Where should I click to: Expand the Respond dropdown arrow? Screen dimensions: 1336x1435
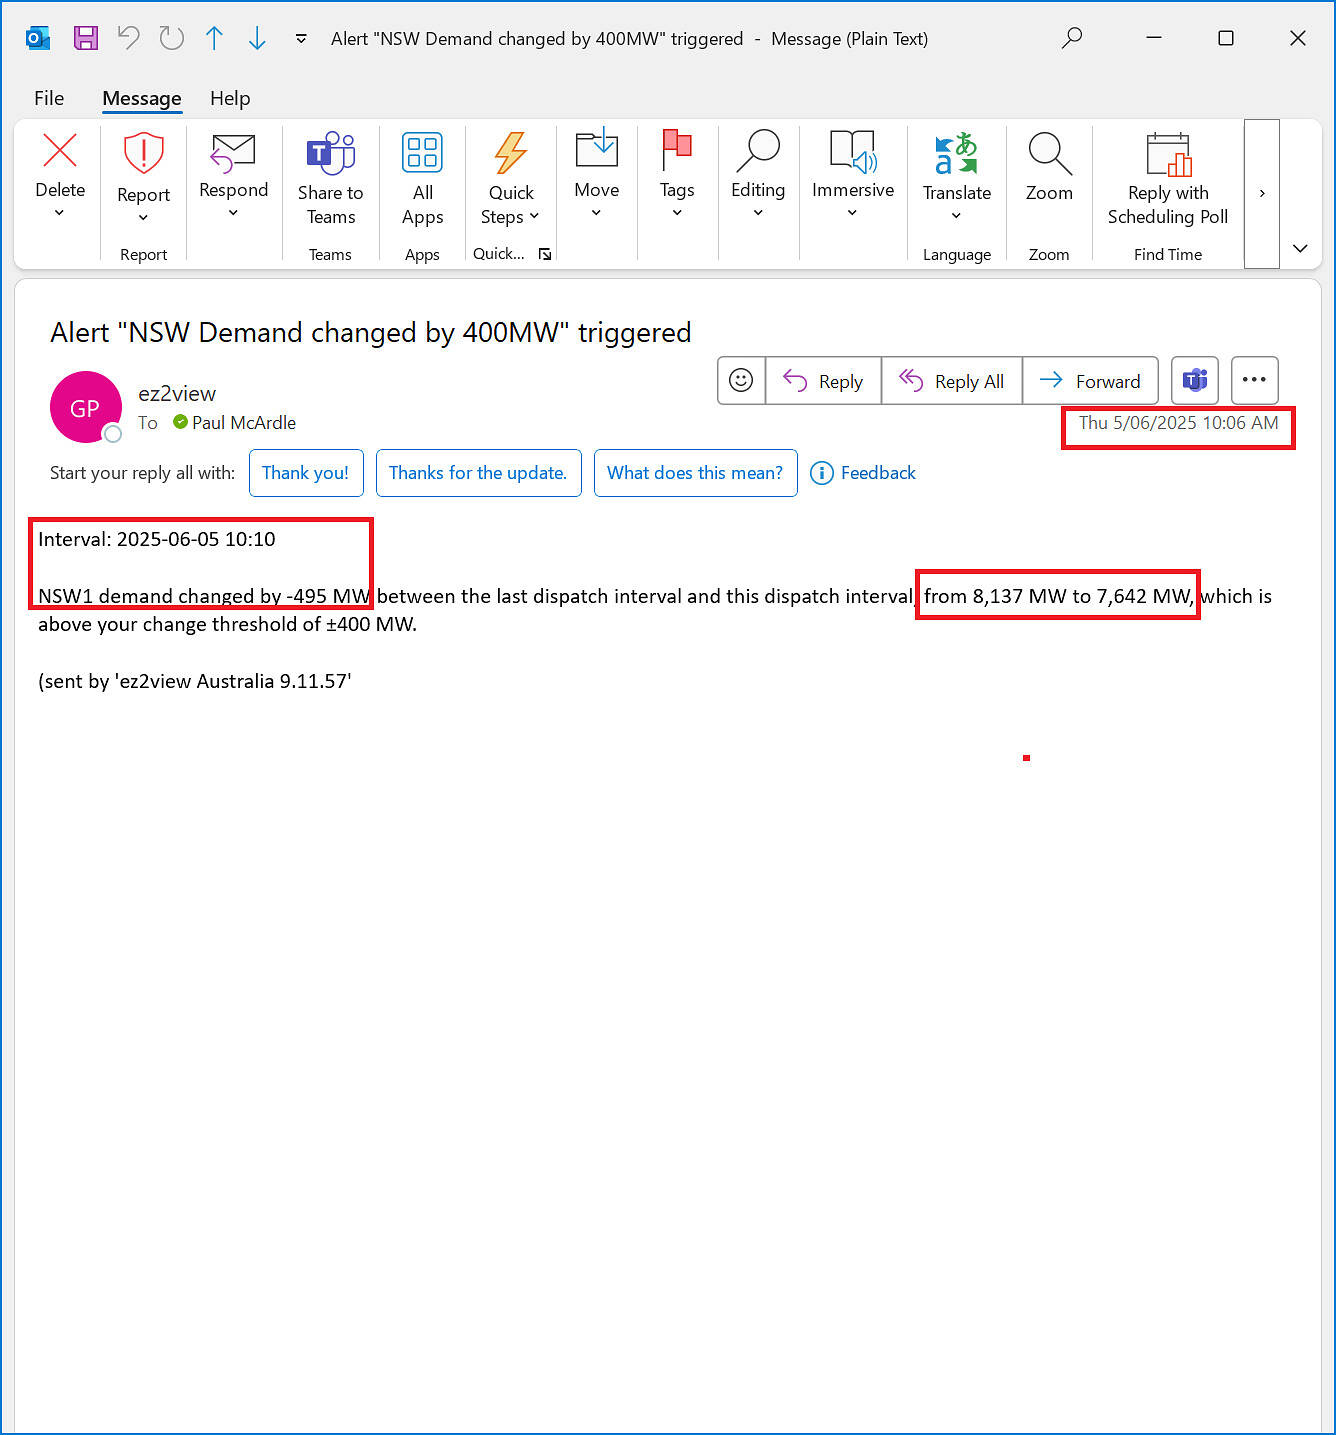233,213
